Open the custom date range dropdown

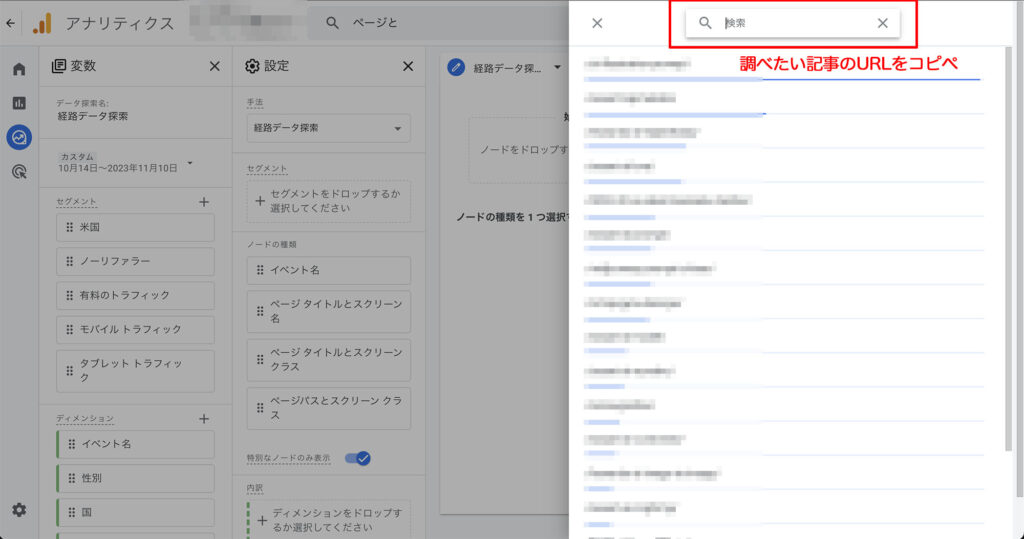pos(190,163)
